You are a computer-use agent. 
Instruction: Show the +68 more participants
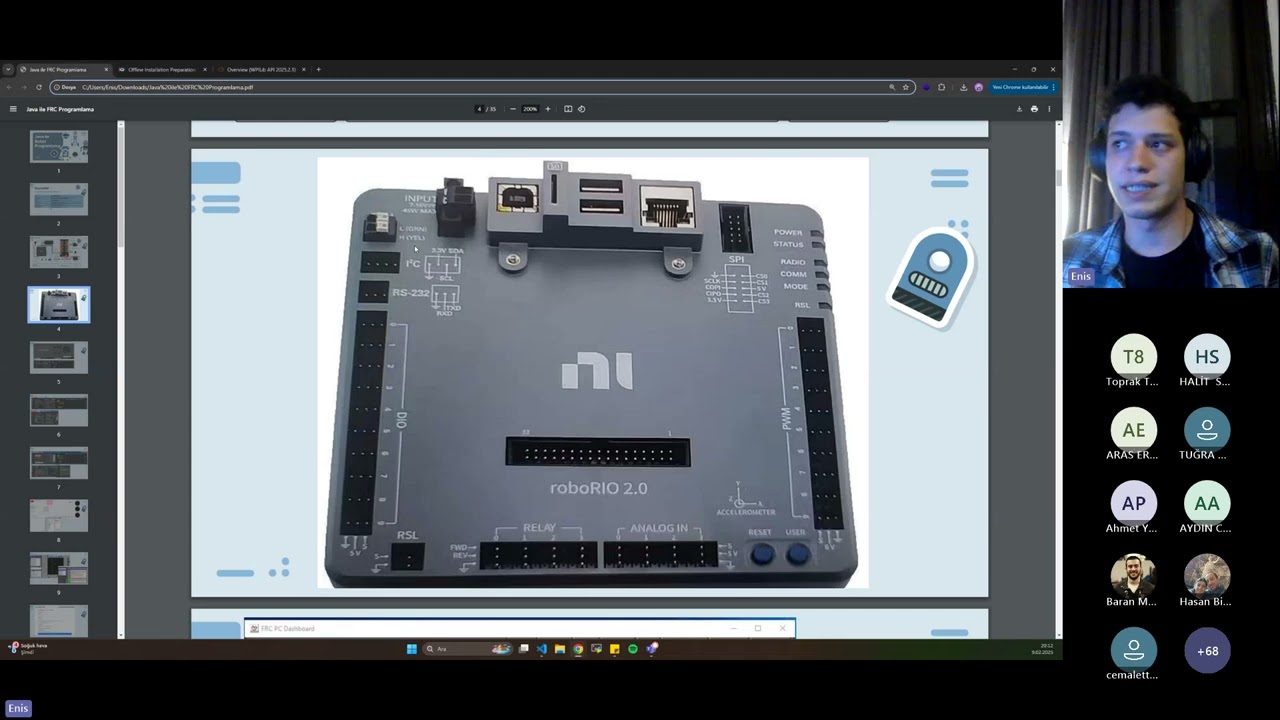1207,651
